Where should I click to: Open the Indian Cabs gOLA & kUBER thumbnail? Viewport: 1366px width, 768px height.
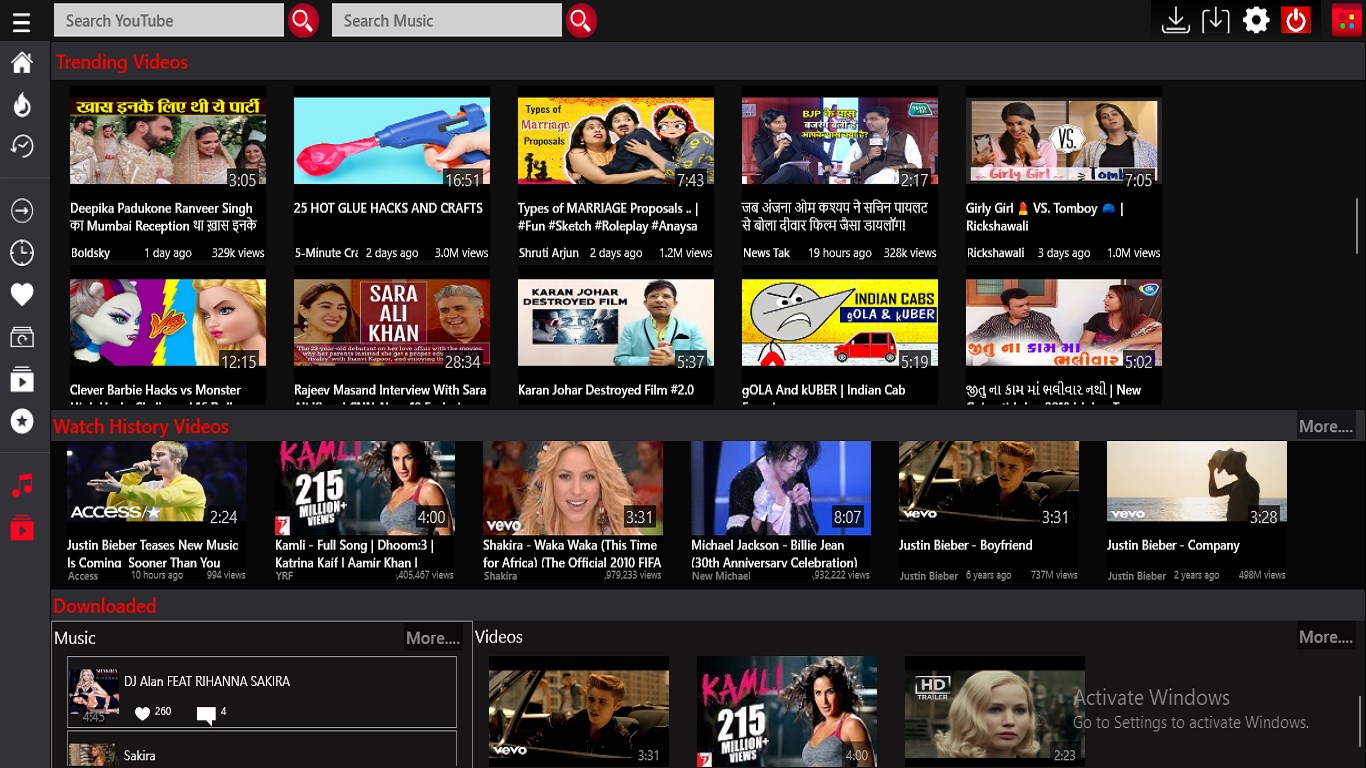tap(840, 323)
